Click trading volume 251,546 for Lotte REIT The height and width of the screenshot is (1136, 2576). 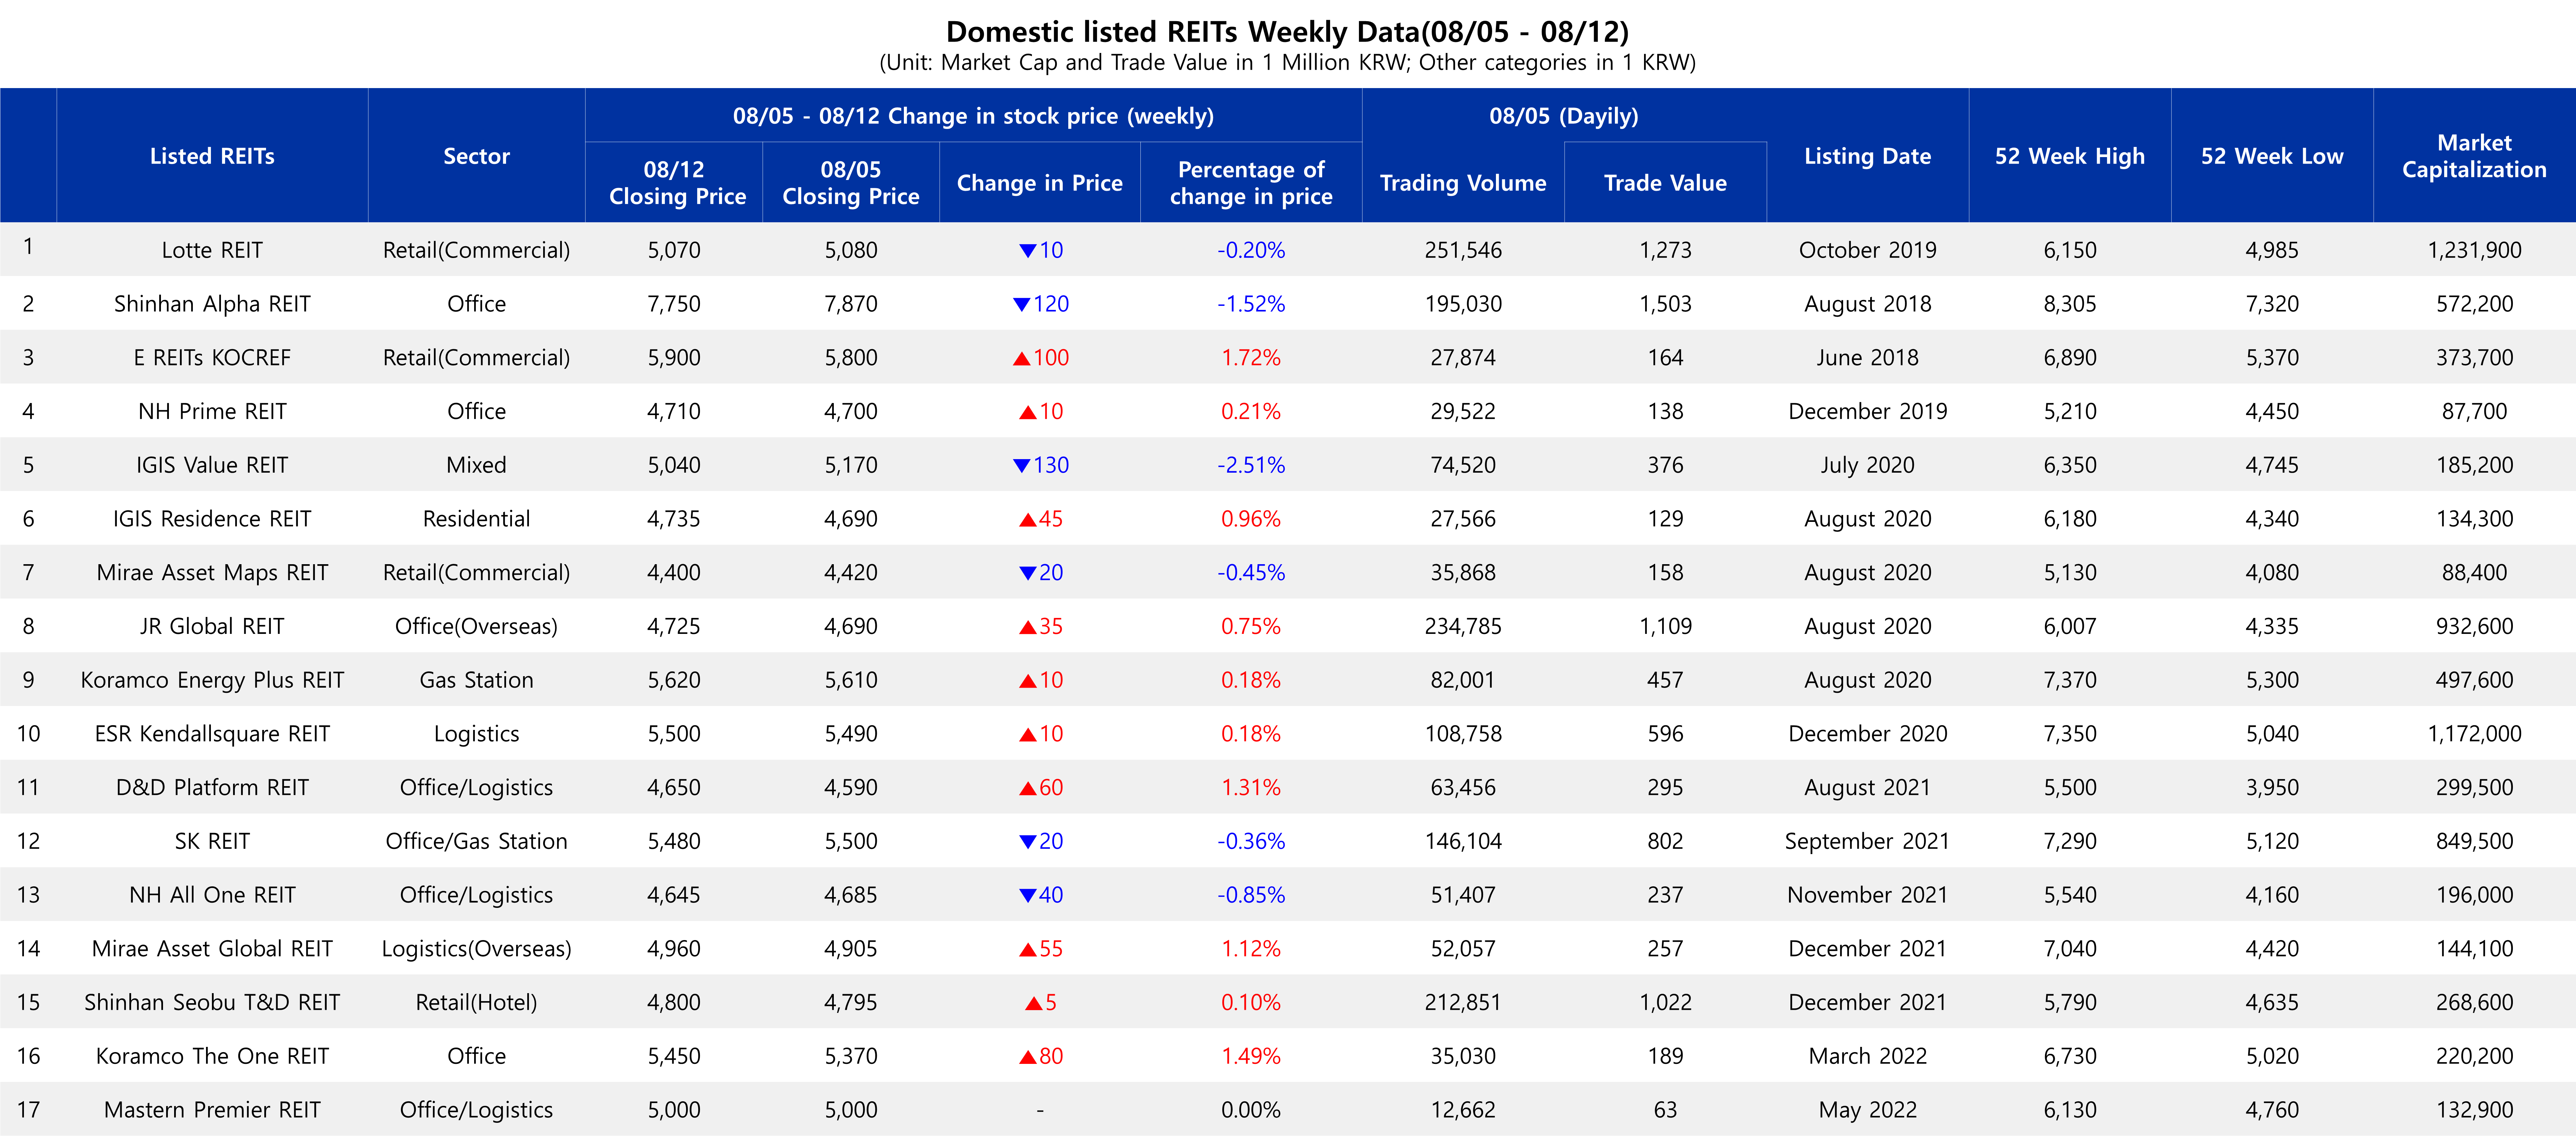point(1463,250)
